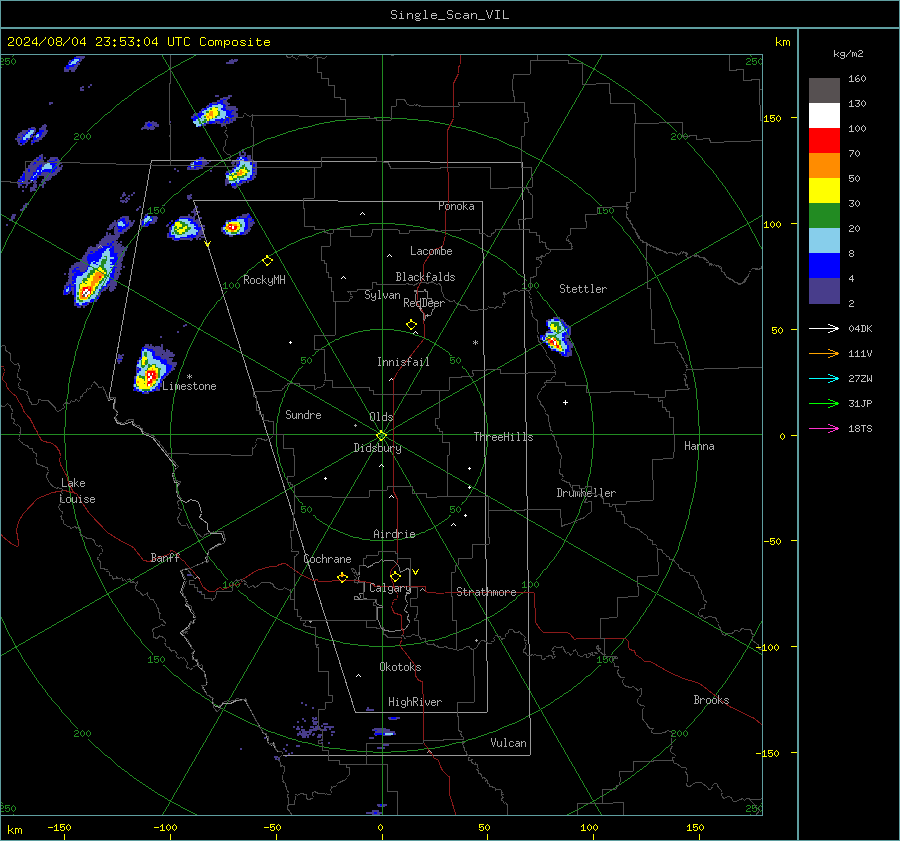Click the red 100-130 legend color swatch
Image resolution: width=900 pixels, height=841 pixels.
pyautogui.click(x=824, y=141)
